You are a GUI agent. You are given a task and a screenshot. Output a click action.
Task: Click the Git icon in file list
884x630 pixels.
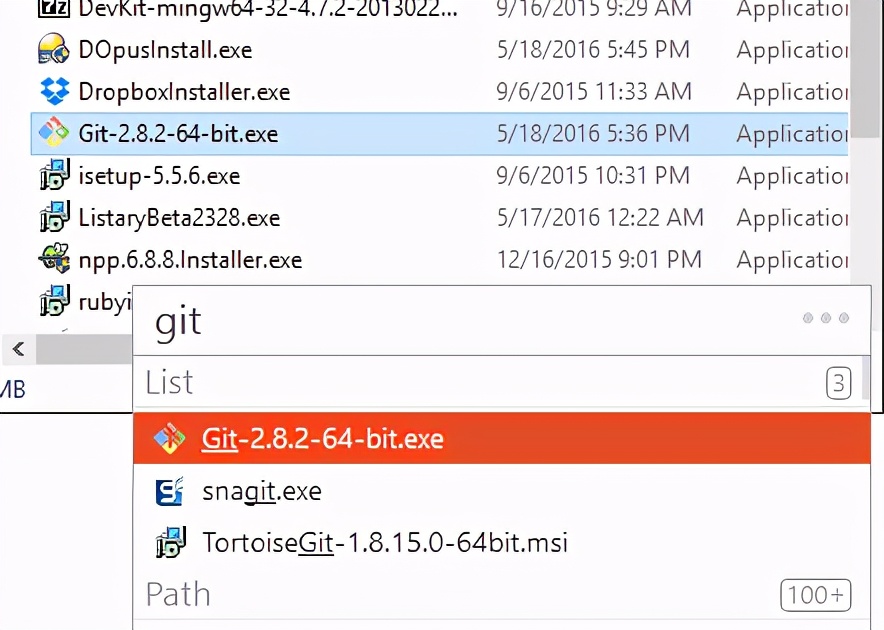[x=52, y=133]
